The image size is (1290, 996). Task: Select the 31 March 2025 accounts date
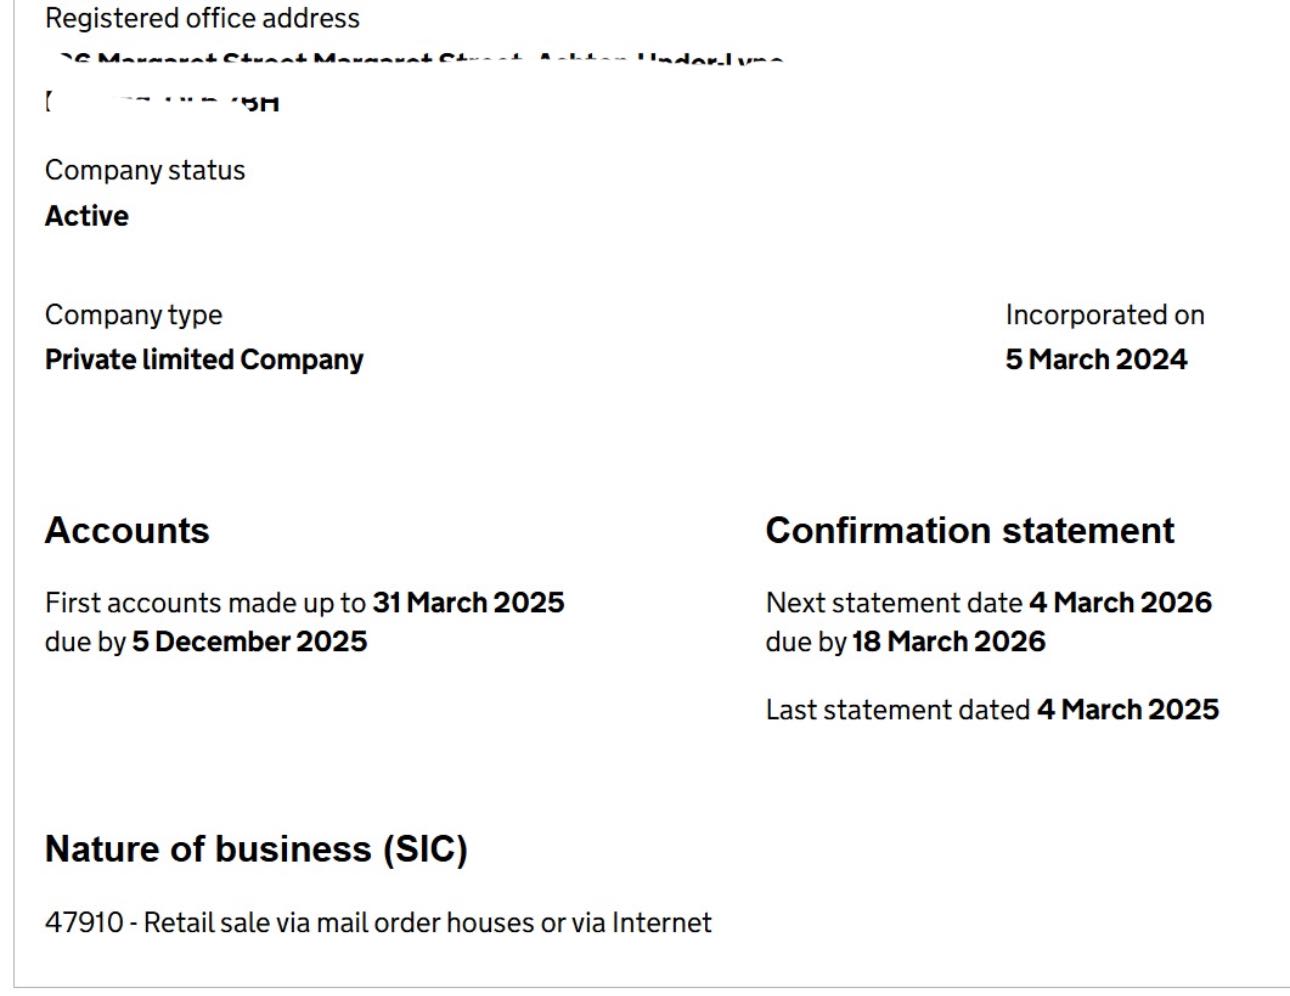tap(468, 603)
